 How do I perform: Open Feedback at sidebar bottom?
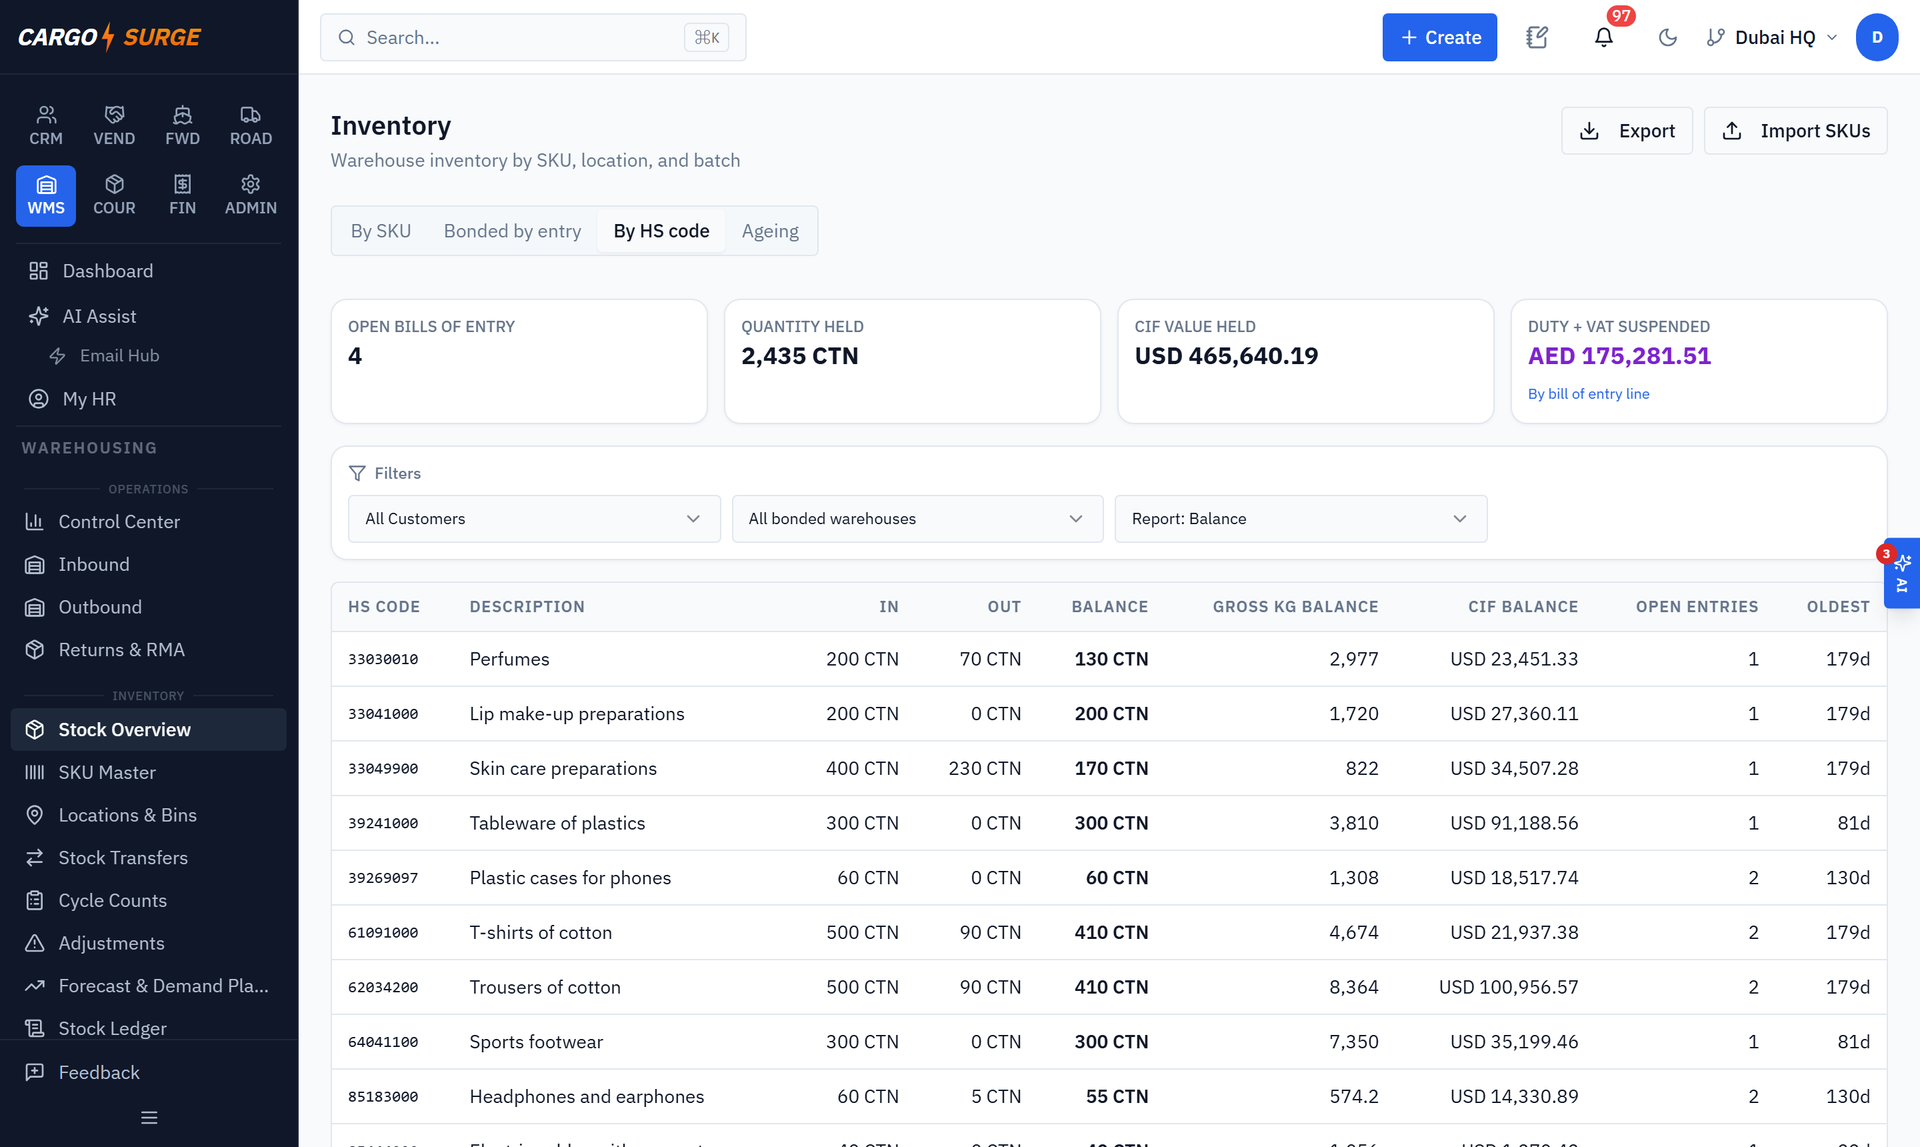point(149,1072)
